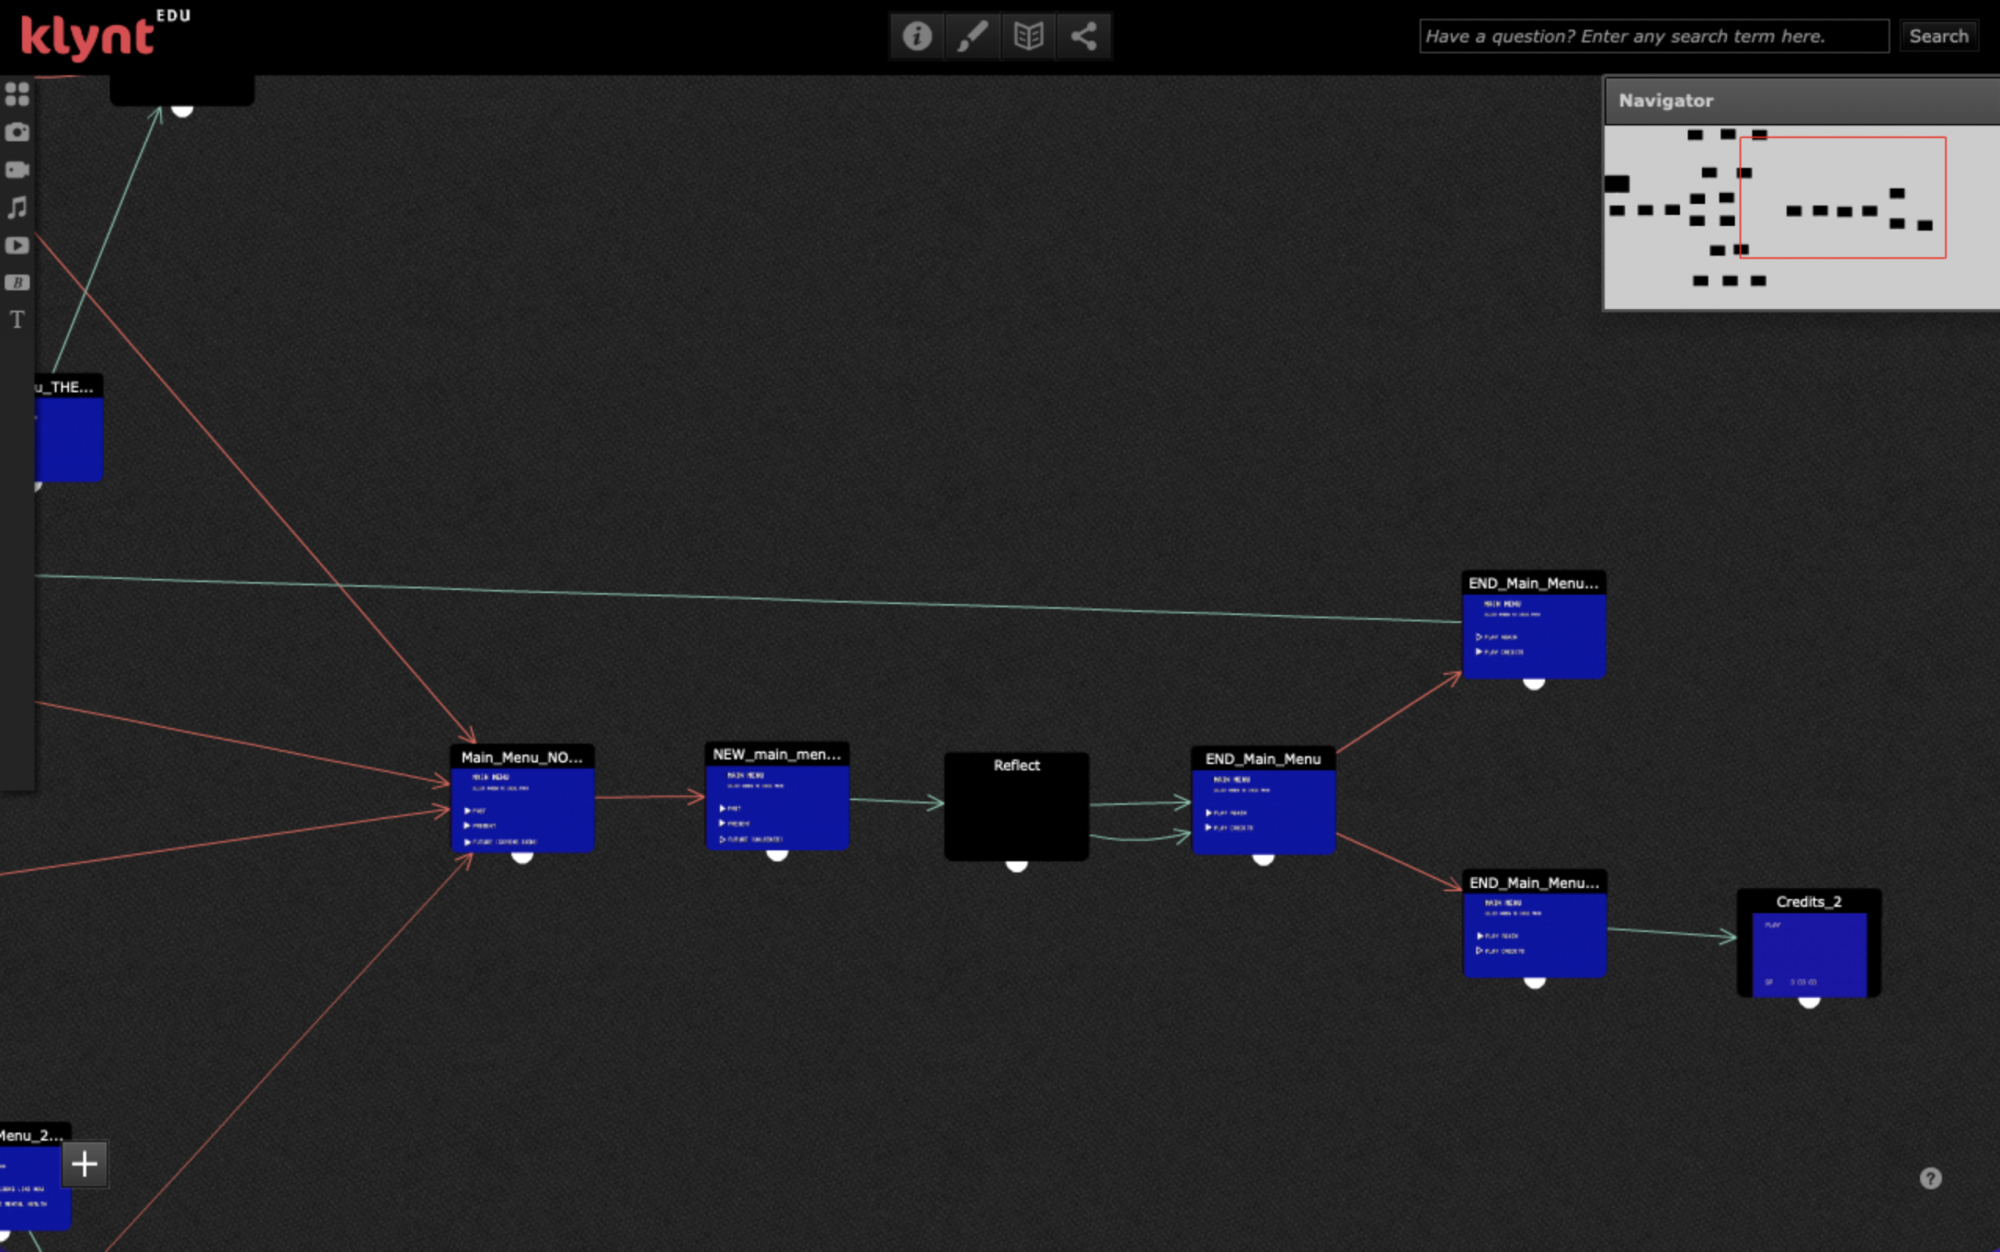2000x1252 pixels.
Task: Open the B button-style icon in sidebar
Action: (x=17, y=282)
